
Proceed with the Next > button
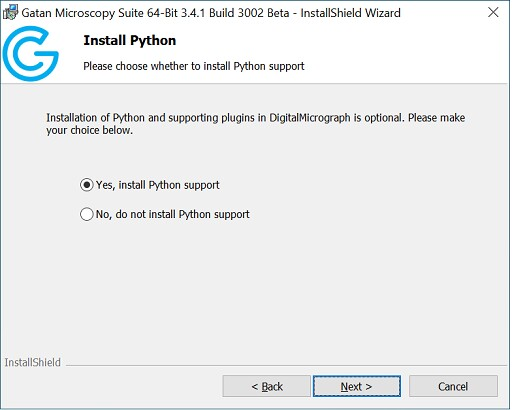[x=357, y=386]
